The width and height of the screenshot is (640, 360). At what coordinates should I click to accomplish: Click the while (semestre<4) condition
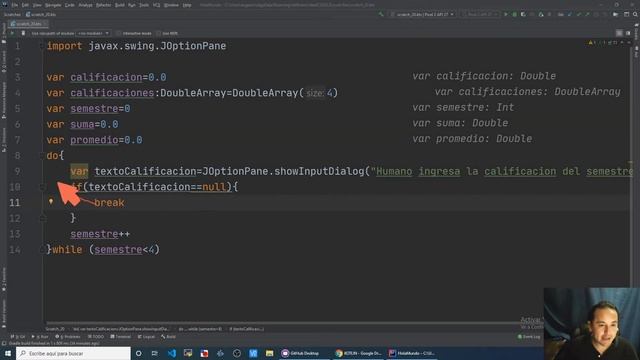pos(124,250)
